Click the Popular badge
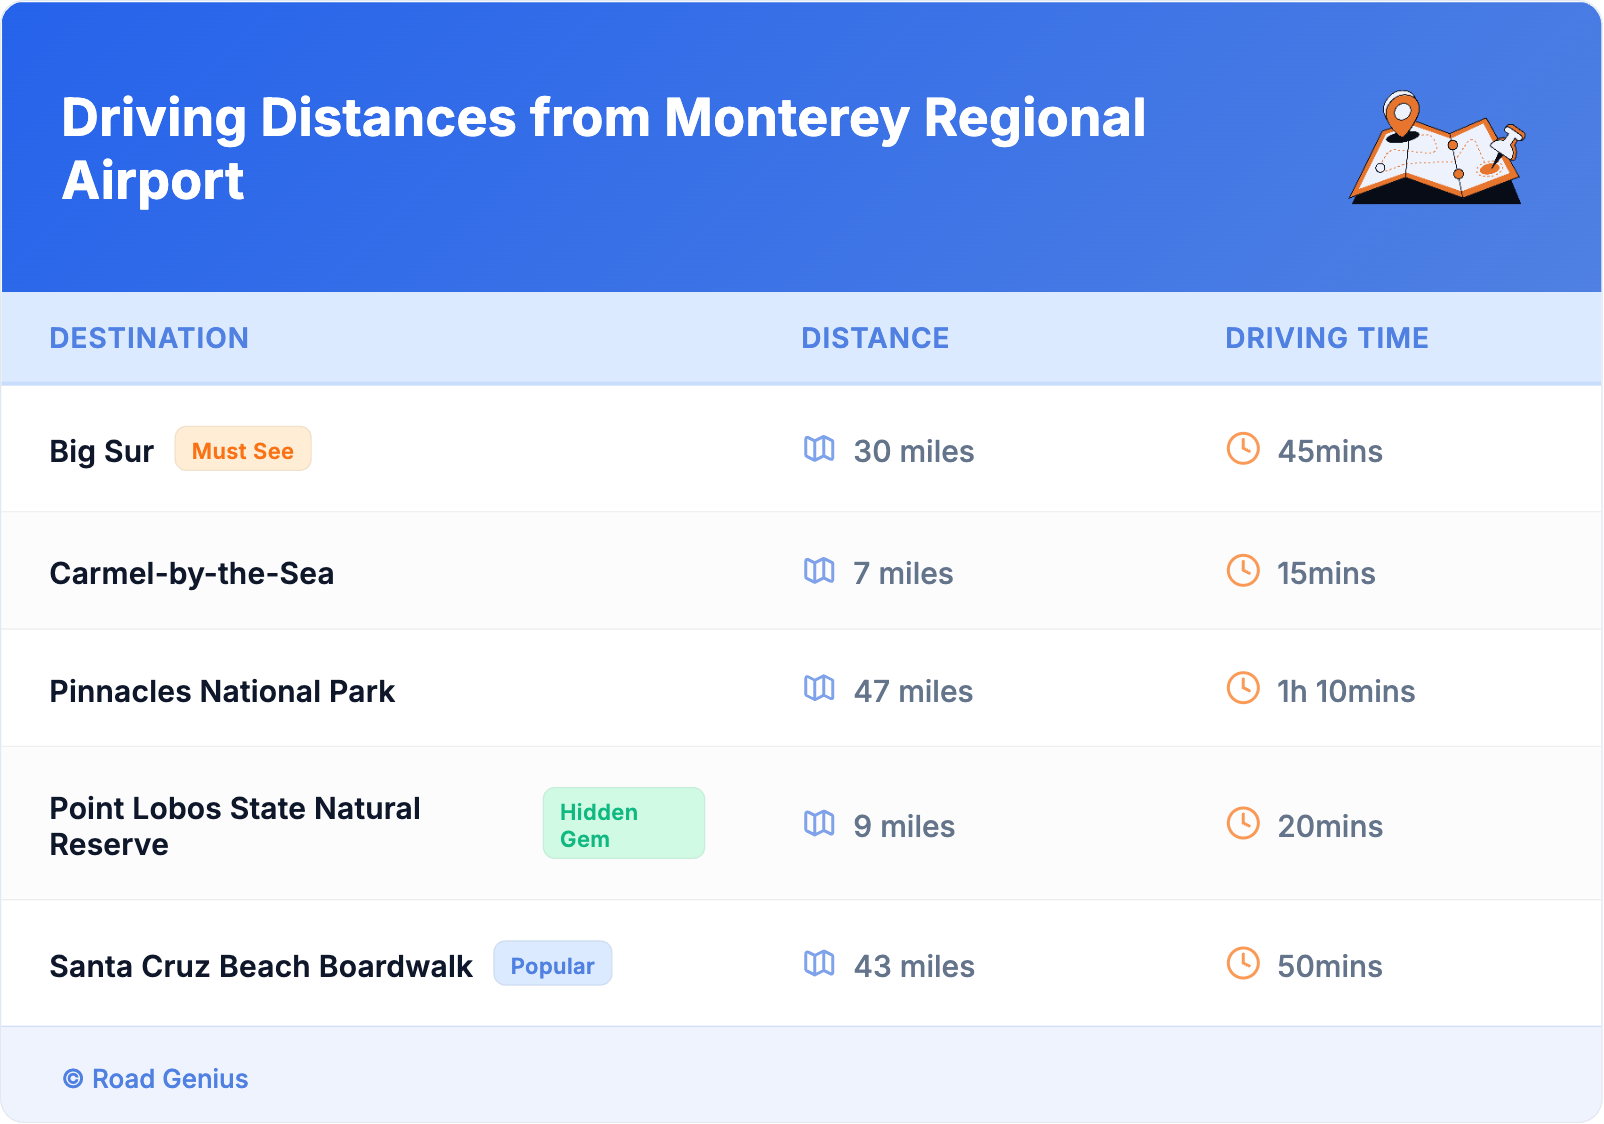Viewport: 1604px width, 1124px height. click(552, 965)
